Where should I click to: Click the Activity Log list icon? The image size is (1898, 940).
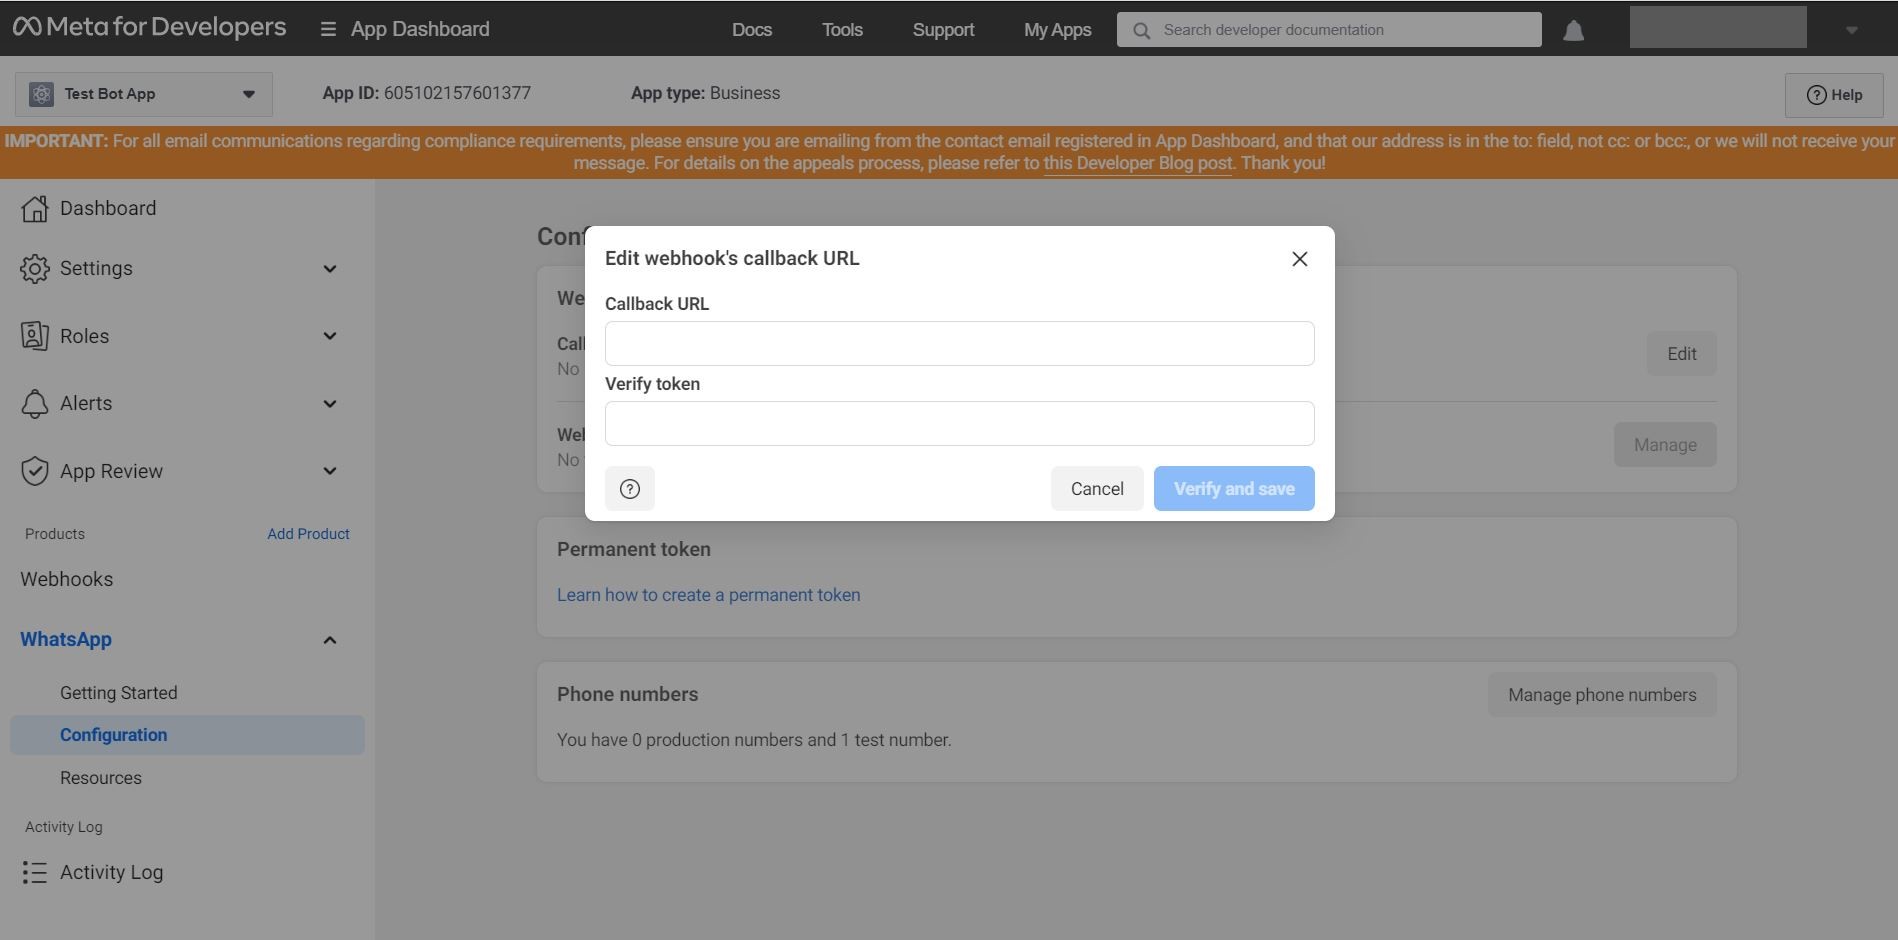35,873
